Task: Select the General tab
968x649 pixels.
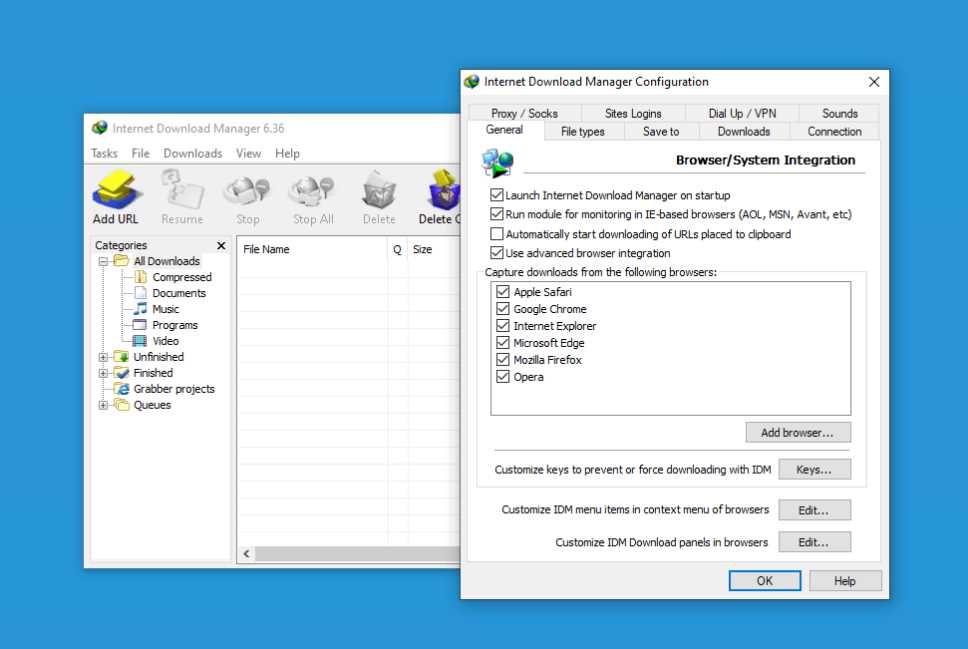Action: pyautogui.click(x=504, y=130)
